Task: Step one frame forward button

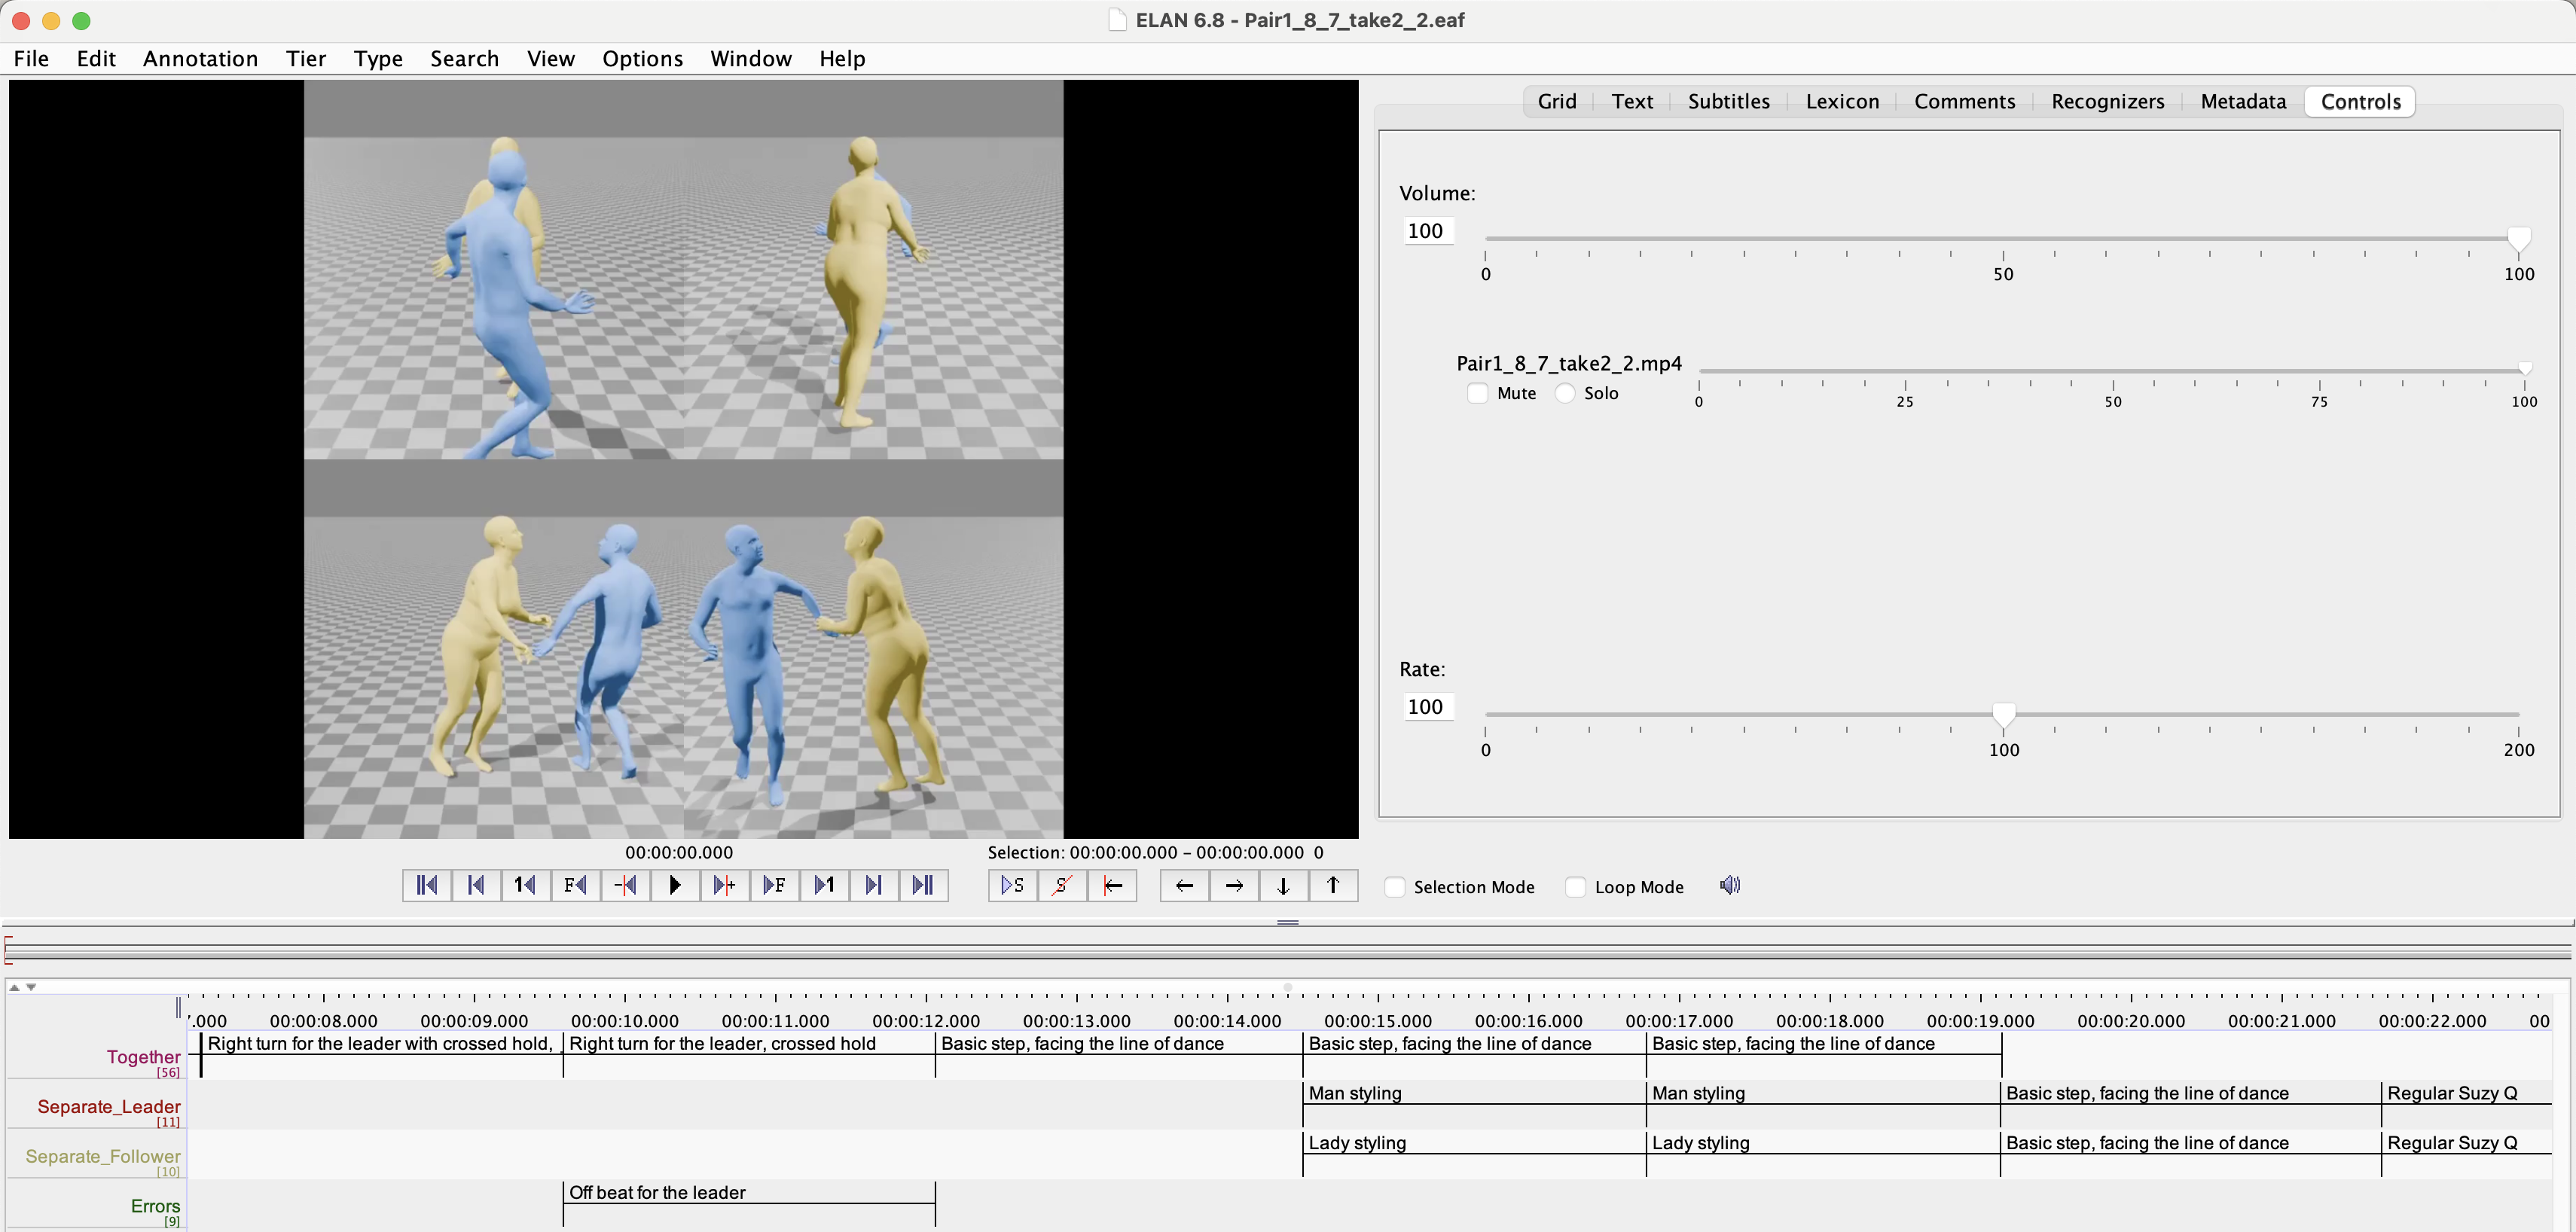Action: tap(774, 885)
